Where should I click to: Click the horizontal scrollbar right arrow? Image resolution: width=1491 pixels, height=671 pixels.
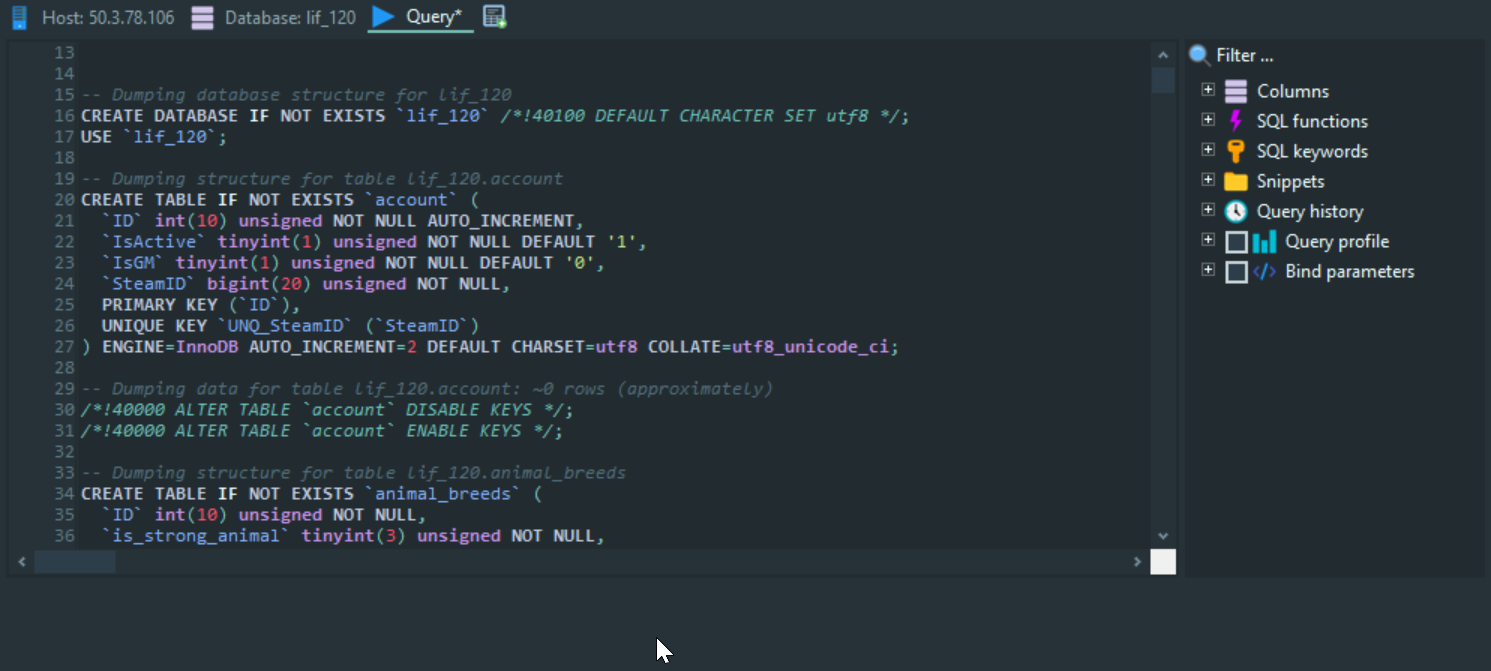pos(1137,562)
